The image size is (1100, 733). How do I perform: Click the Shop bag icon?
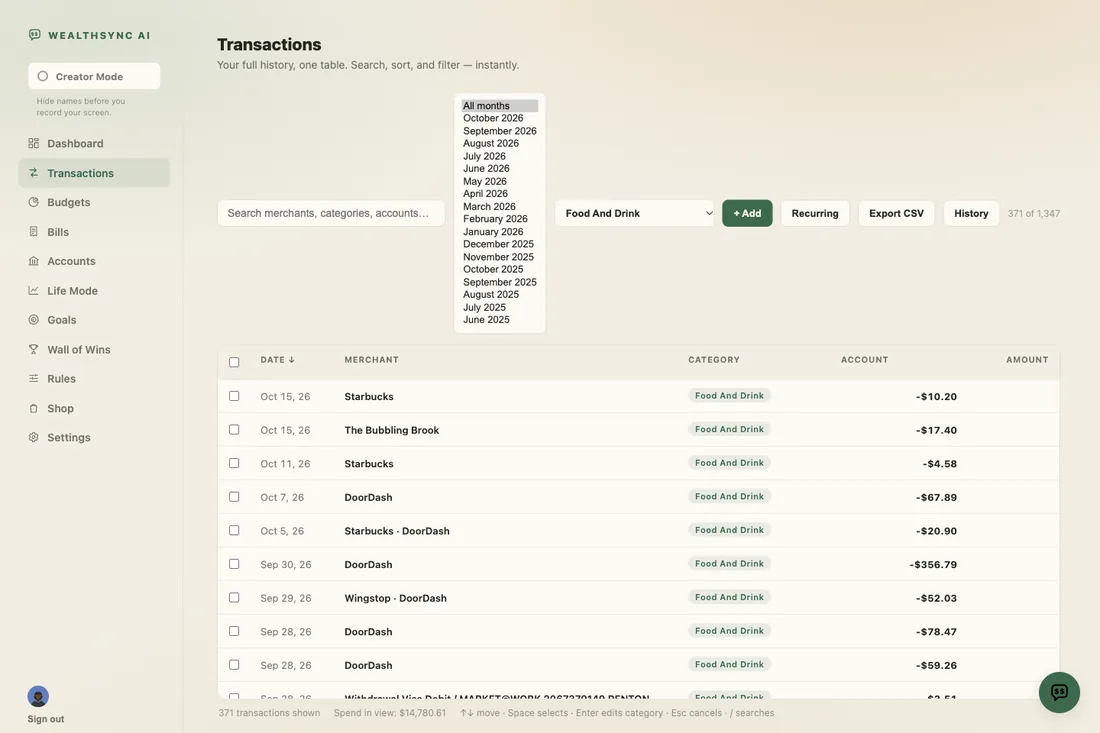[x=33, y=408]
